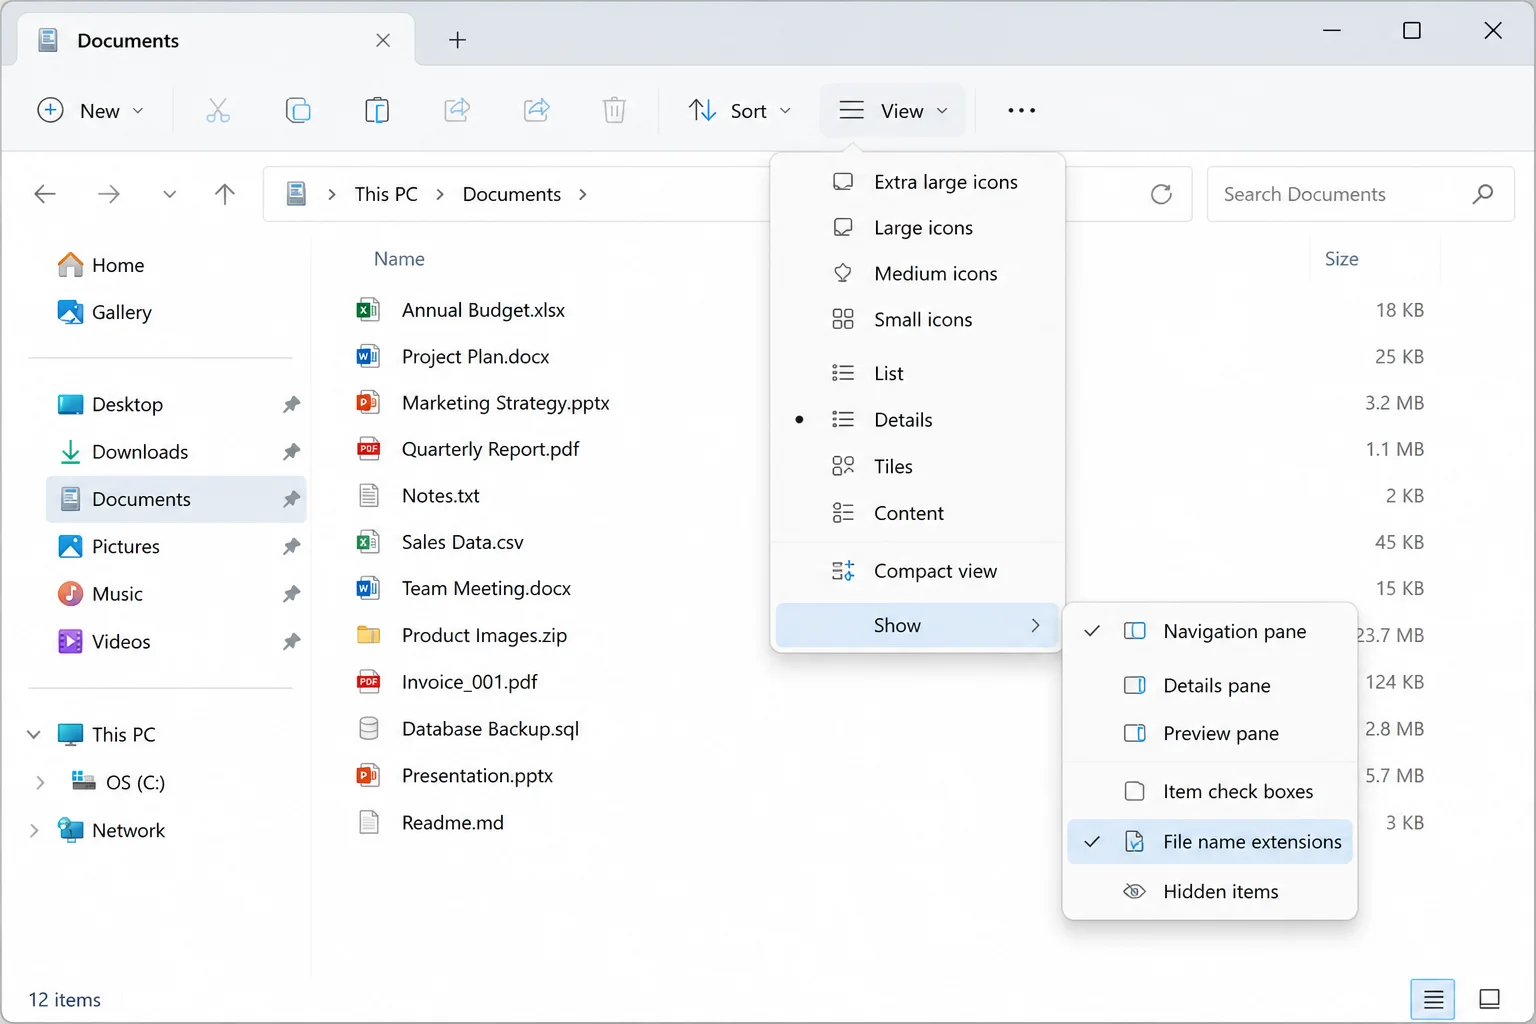
Task: Click the pin icon next to Music
Action: (x=291, y=594)
